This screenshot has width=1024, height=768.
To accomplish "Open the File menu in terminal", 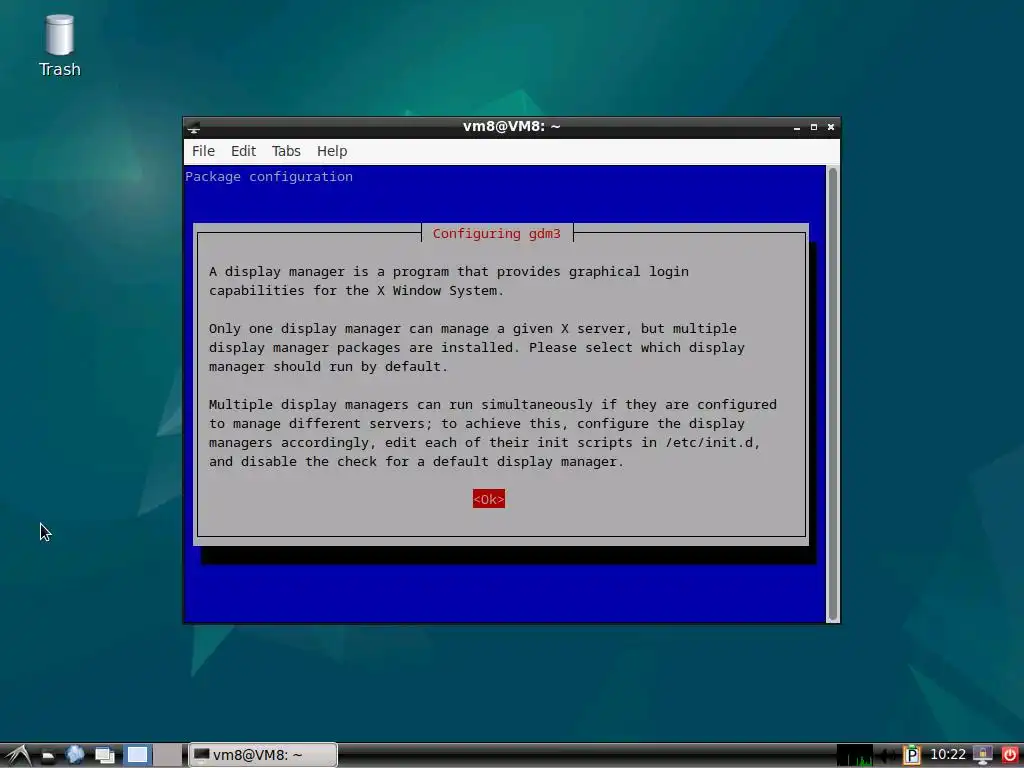I will 203,151.
